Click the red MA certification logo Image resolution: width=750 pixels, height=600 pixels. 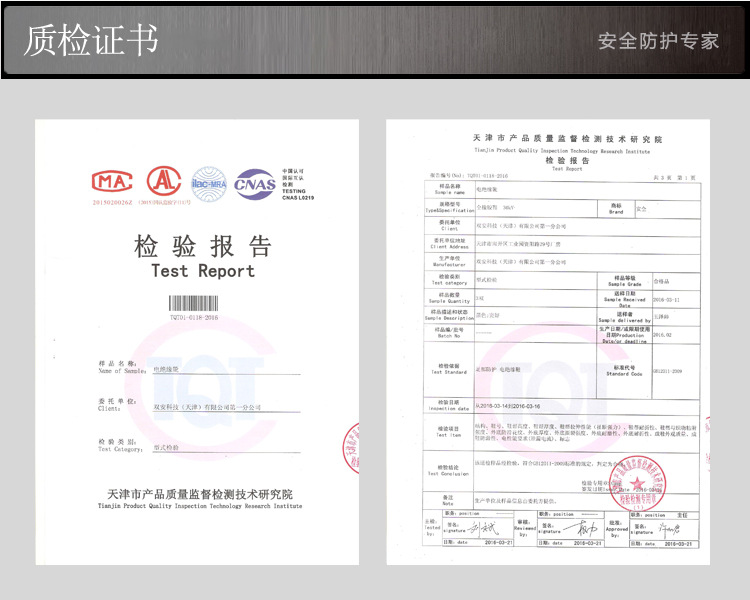[111, 183]
